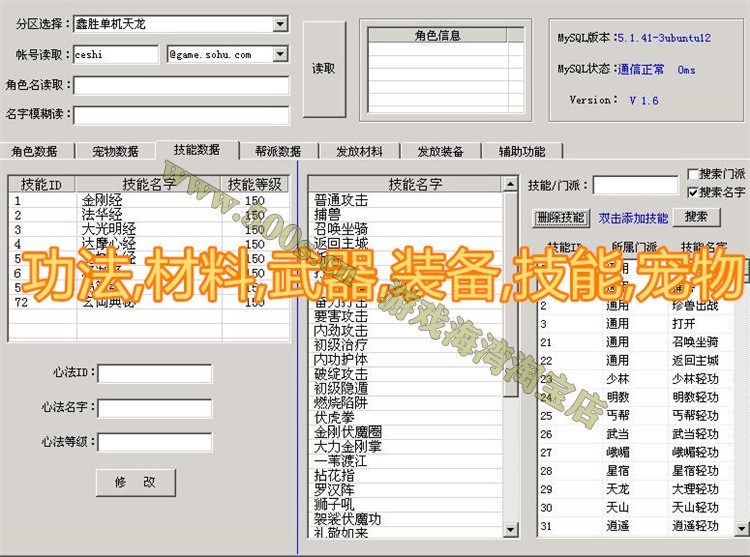Click the 搜索 button
This screenshot has width=750, height=557.
[696, 217]
